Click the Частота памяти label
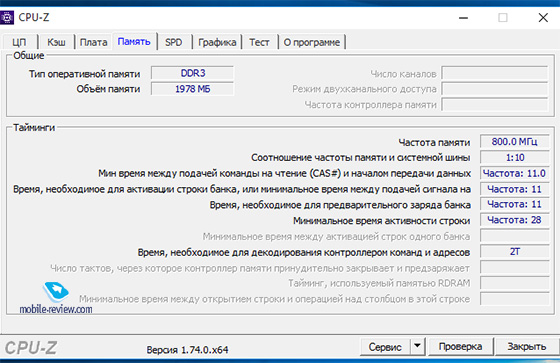 (434, 143)
